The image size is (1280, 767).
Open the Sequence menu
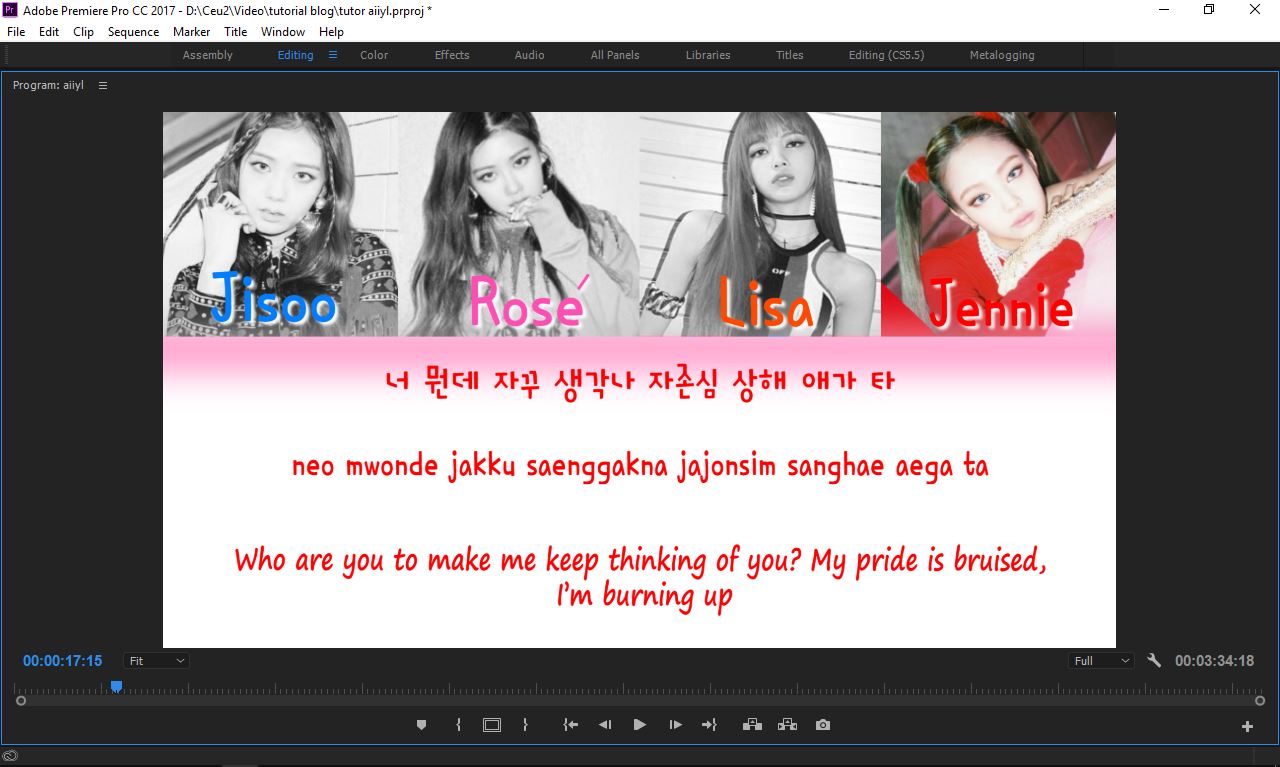pyautogui.click(x=134, y=32)
